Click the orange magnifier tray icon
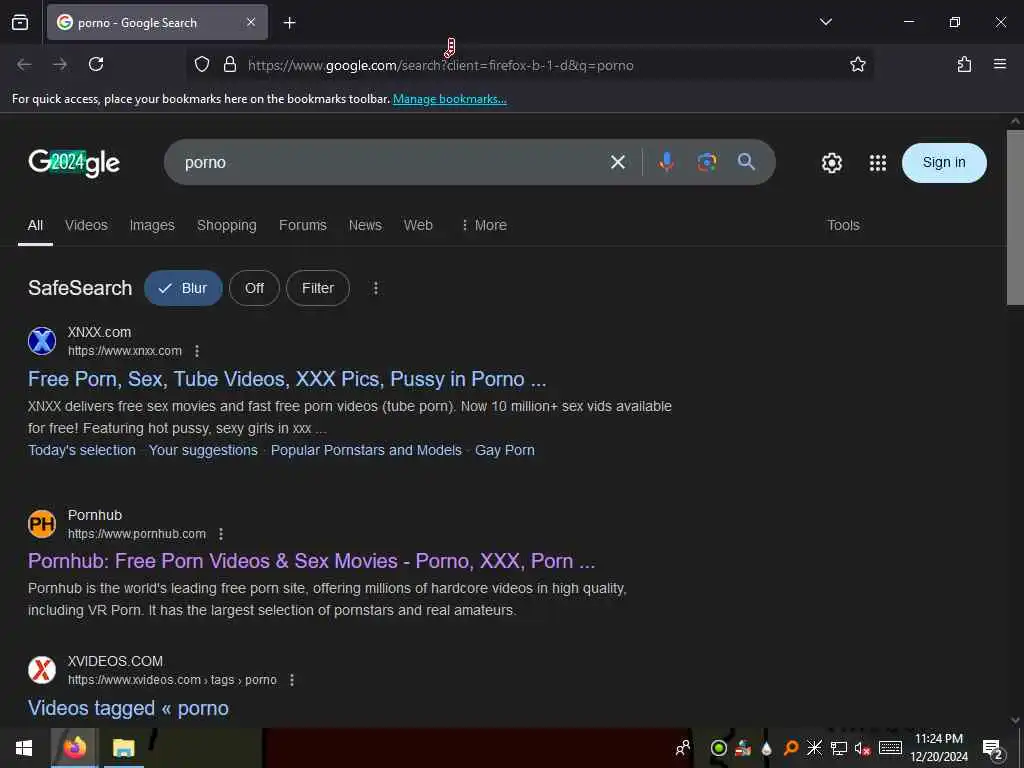This screenshot has height=768, width=1024. [x=791, y=748]
